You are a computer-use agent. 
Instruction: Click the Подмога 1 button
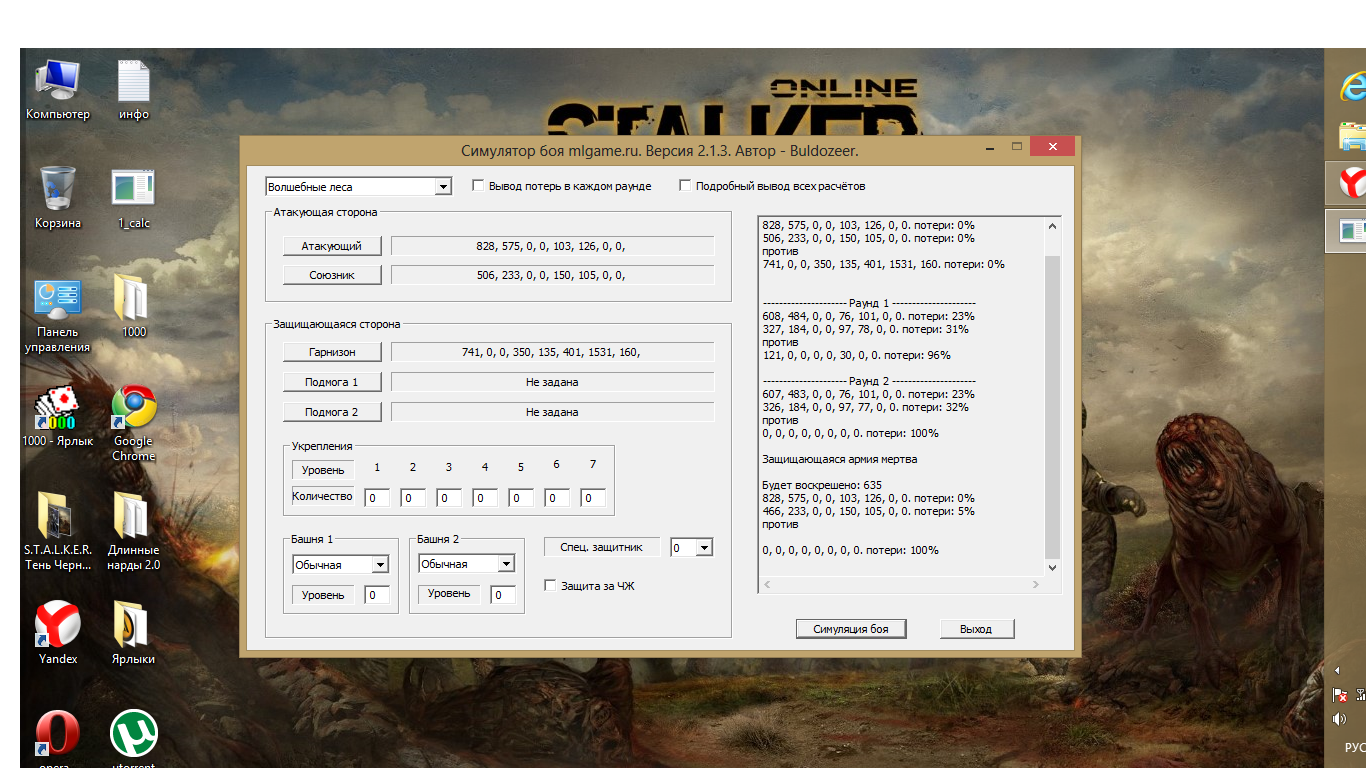pos(332,382)
